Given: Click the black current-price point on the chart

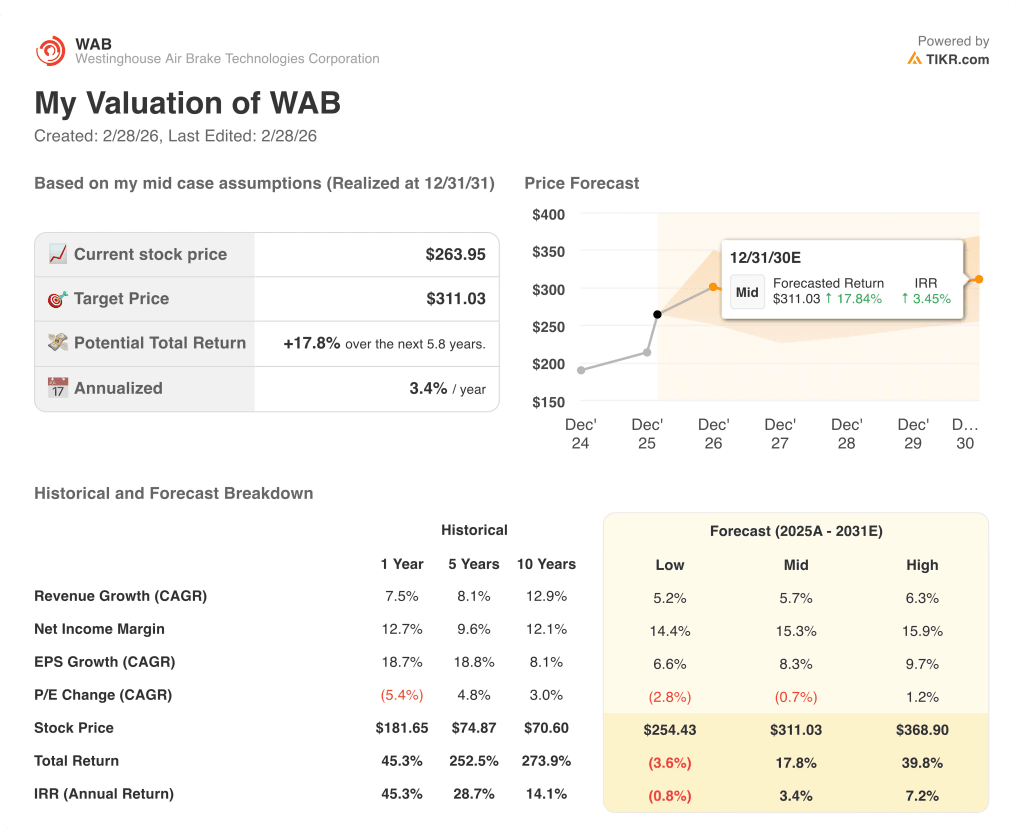Looking at the screenshot, I should pyautogui.click(x=657, y=315).
